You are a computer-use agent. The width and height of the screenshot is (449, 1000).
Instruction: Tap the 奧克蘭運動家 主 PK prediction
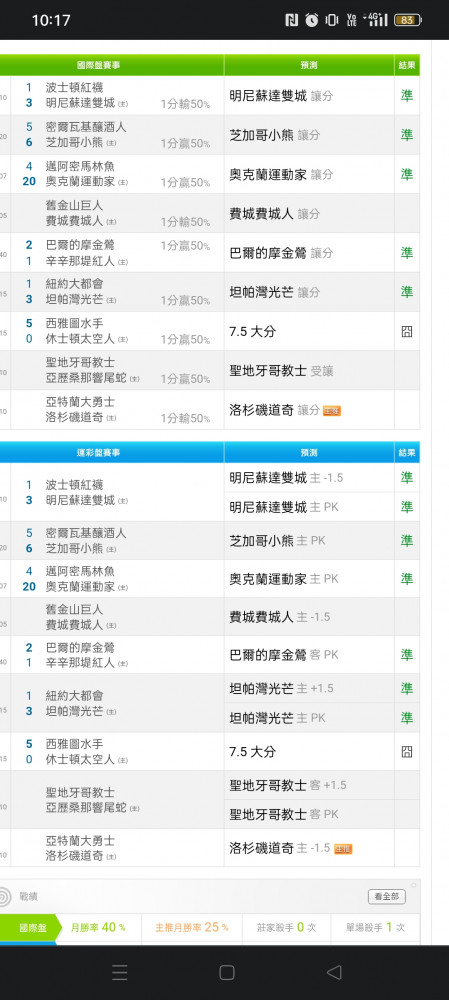[284, 579]
